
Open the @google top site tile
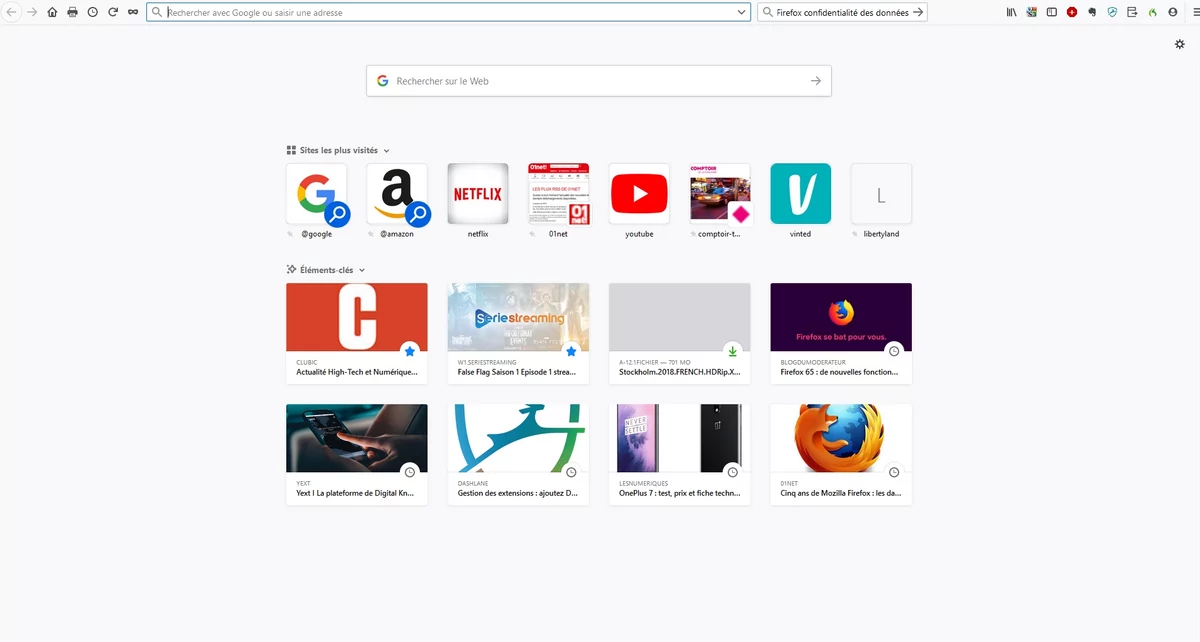pyautogui.click(x=316, y=194)
